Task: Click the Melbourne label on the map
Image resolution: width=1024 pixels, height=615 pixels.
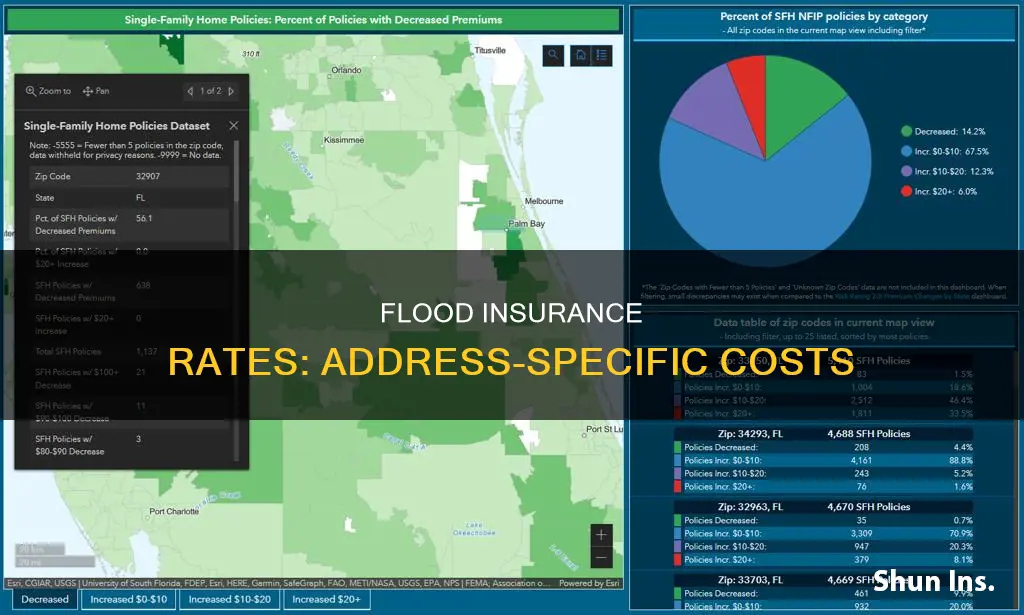Action: point(543,201)
